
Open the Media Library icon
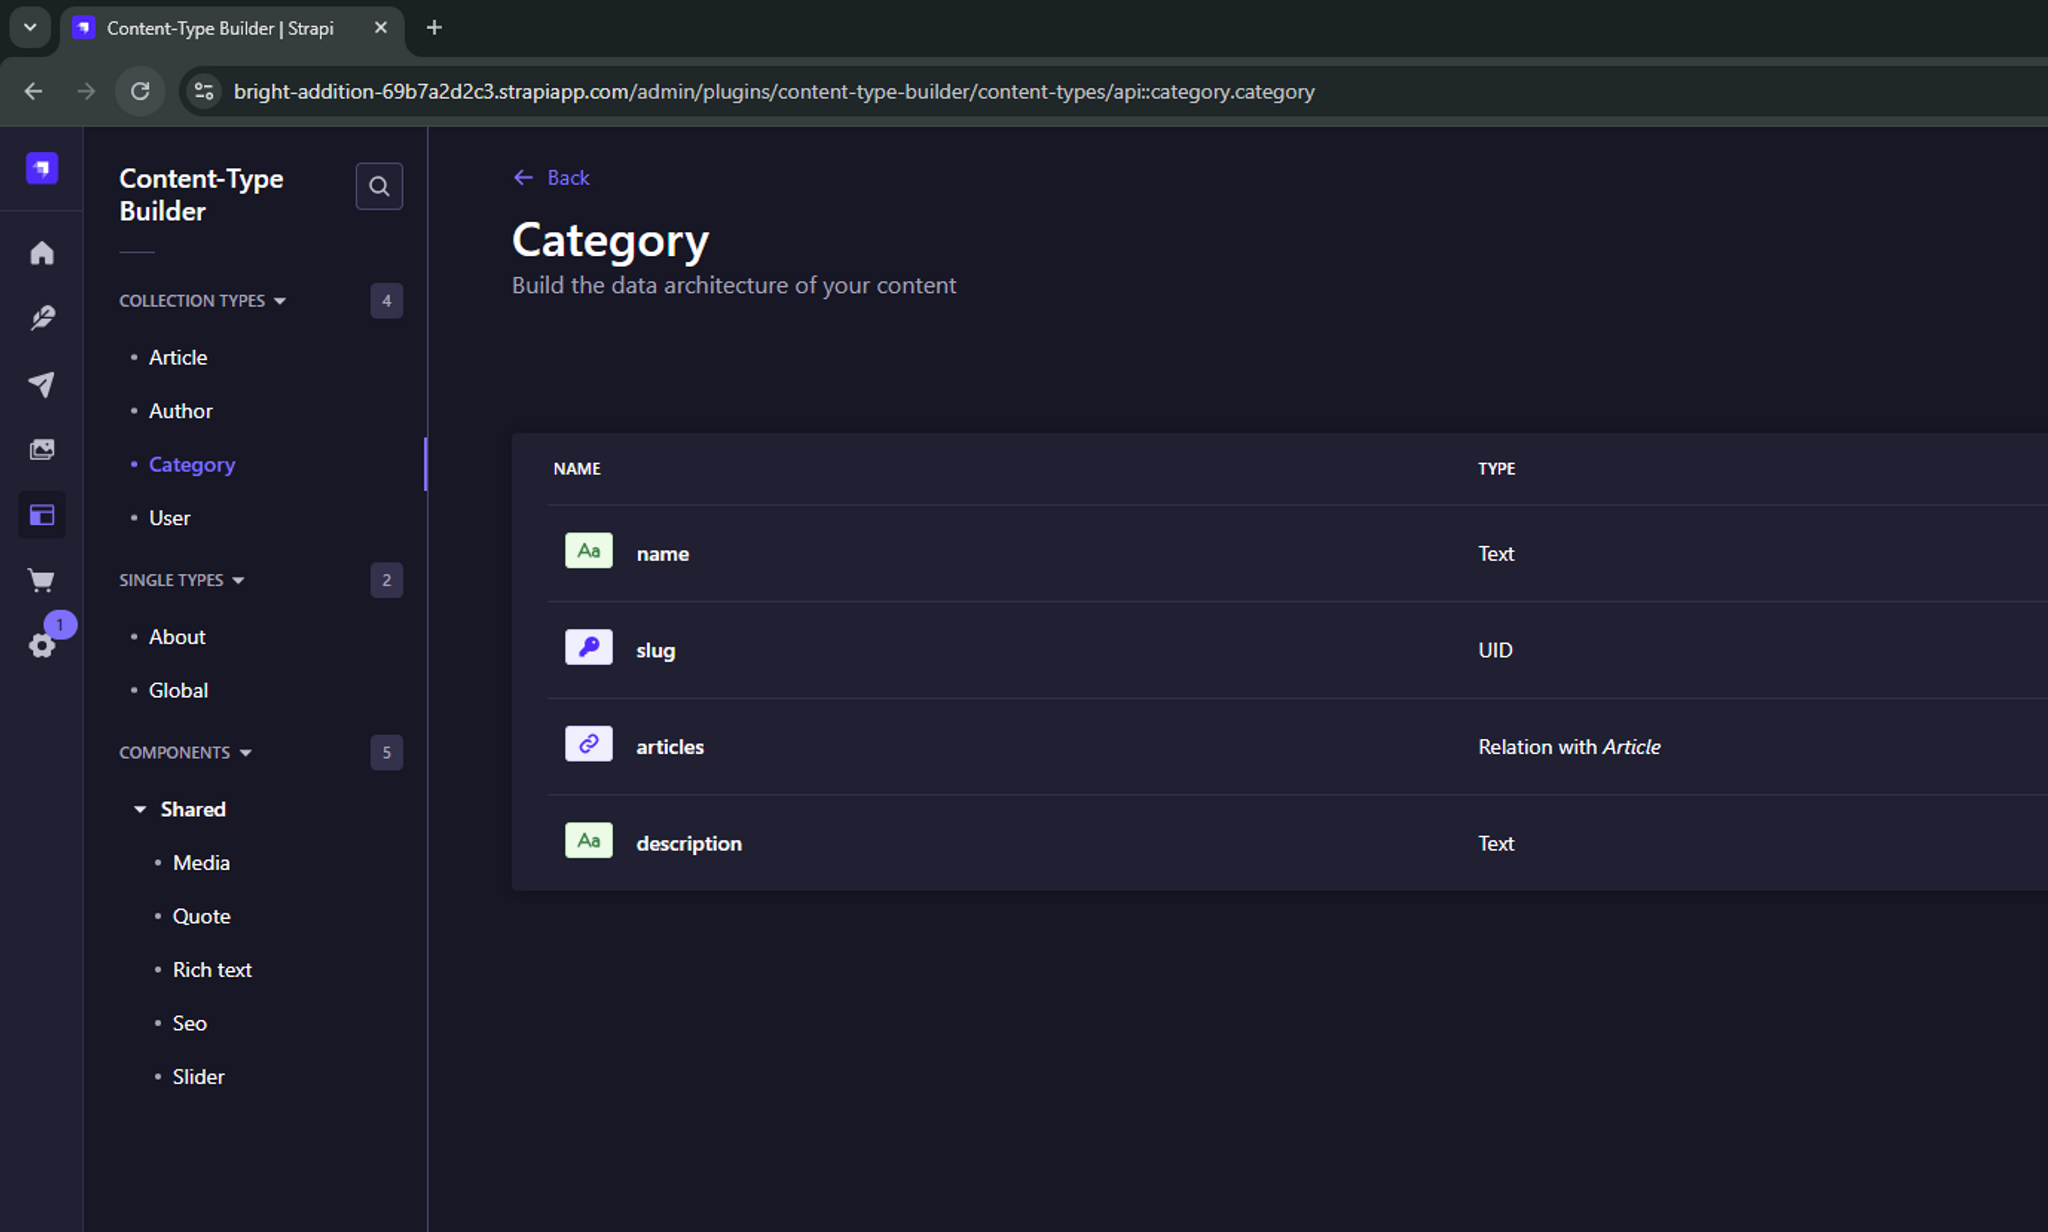pyautogui.click(x=42, y=450)
